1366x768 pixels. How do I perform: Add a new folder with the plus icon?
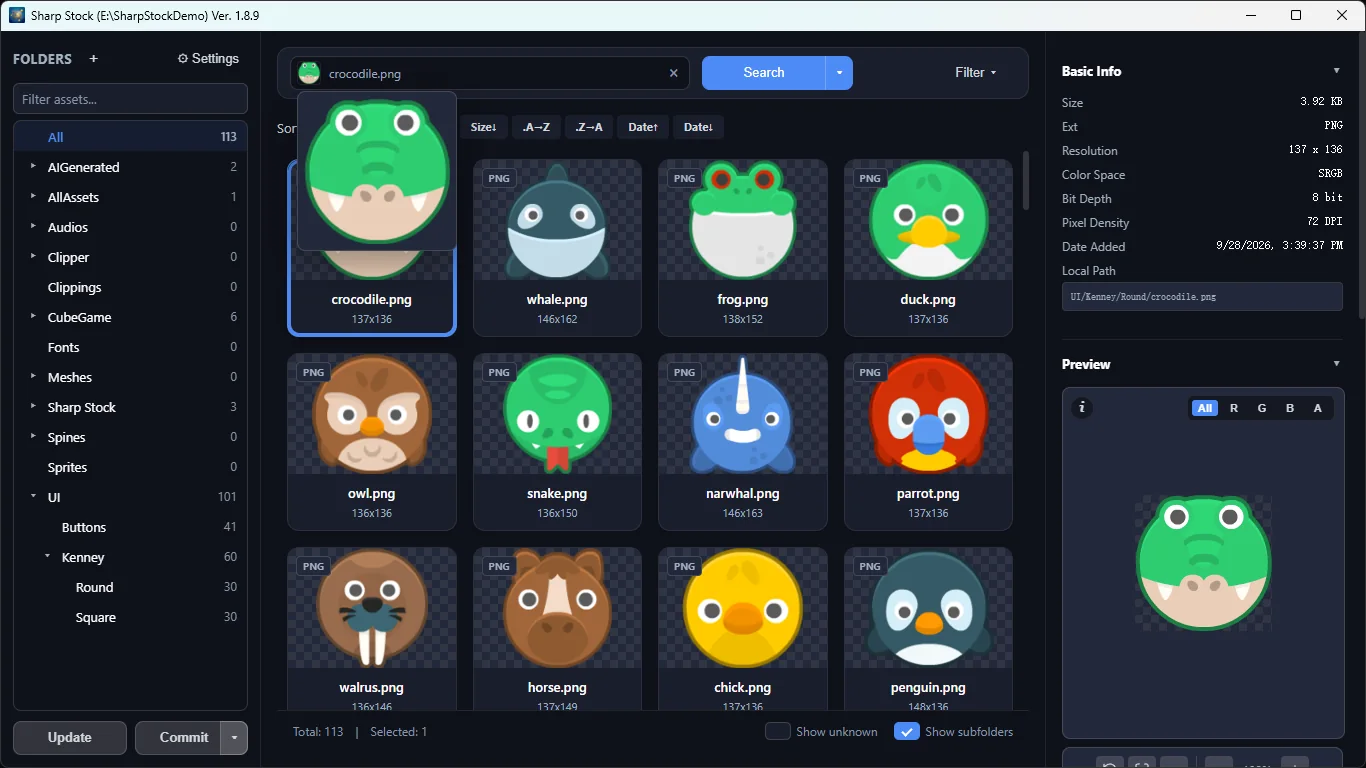[x=94, y=59]
